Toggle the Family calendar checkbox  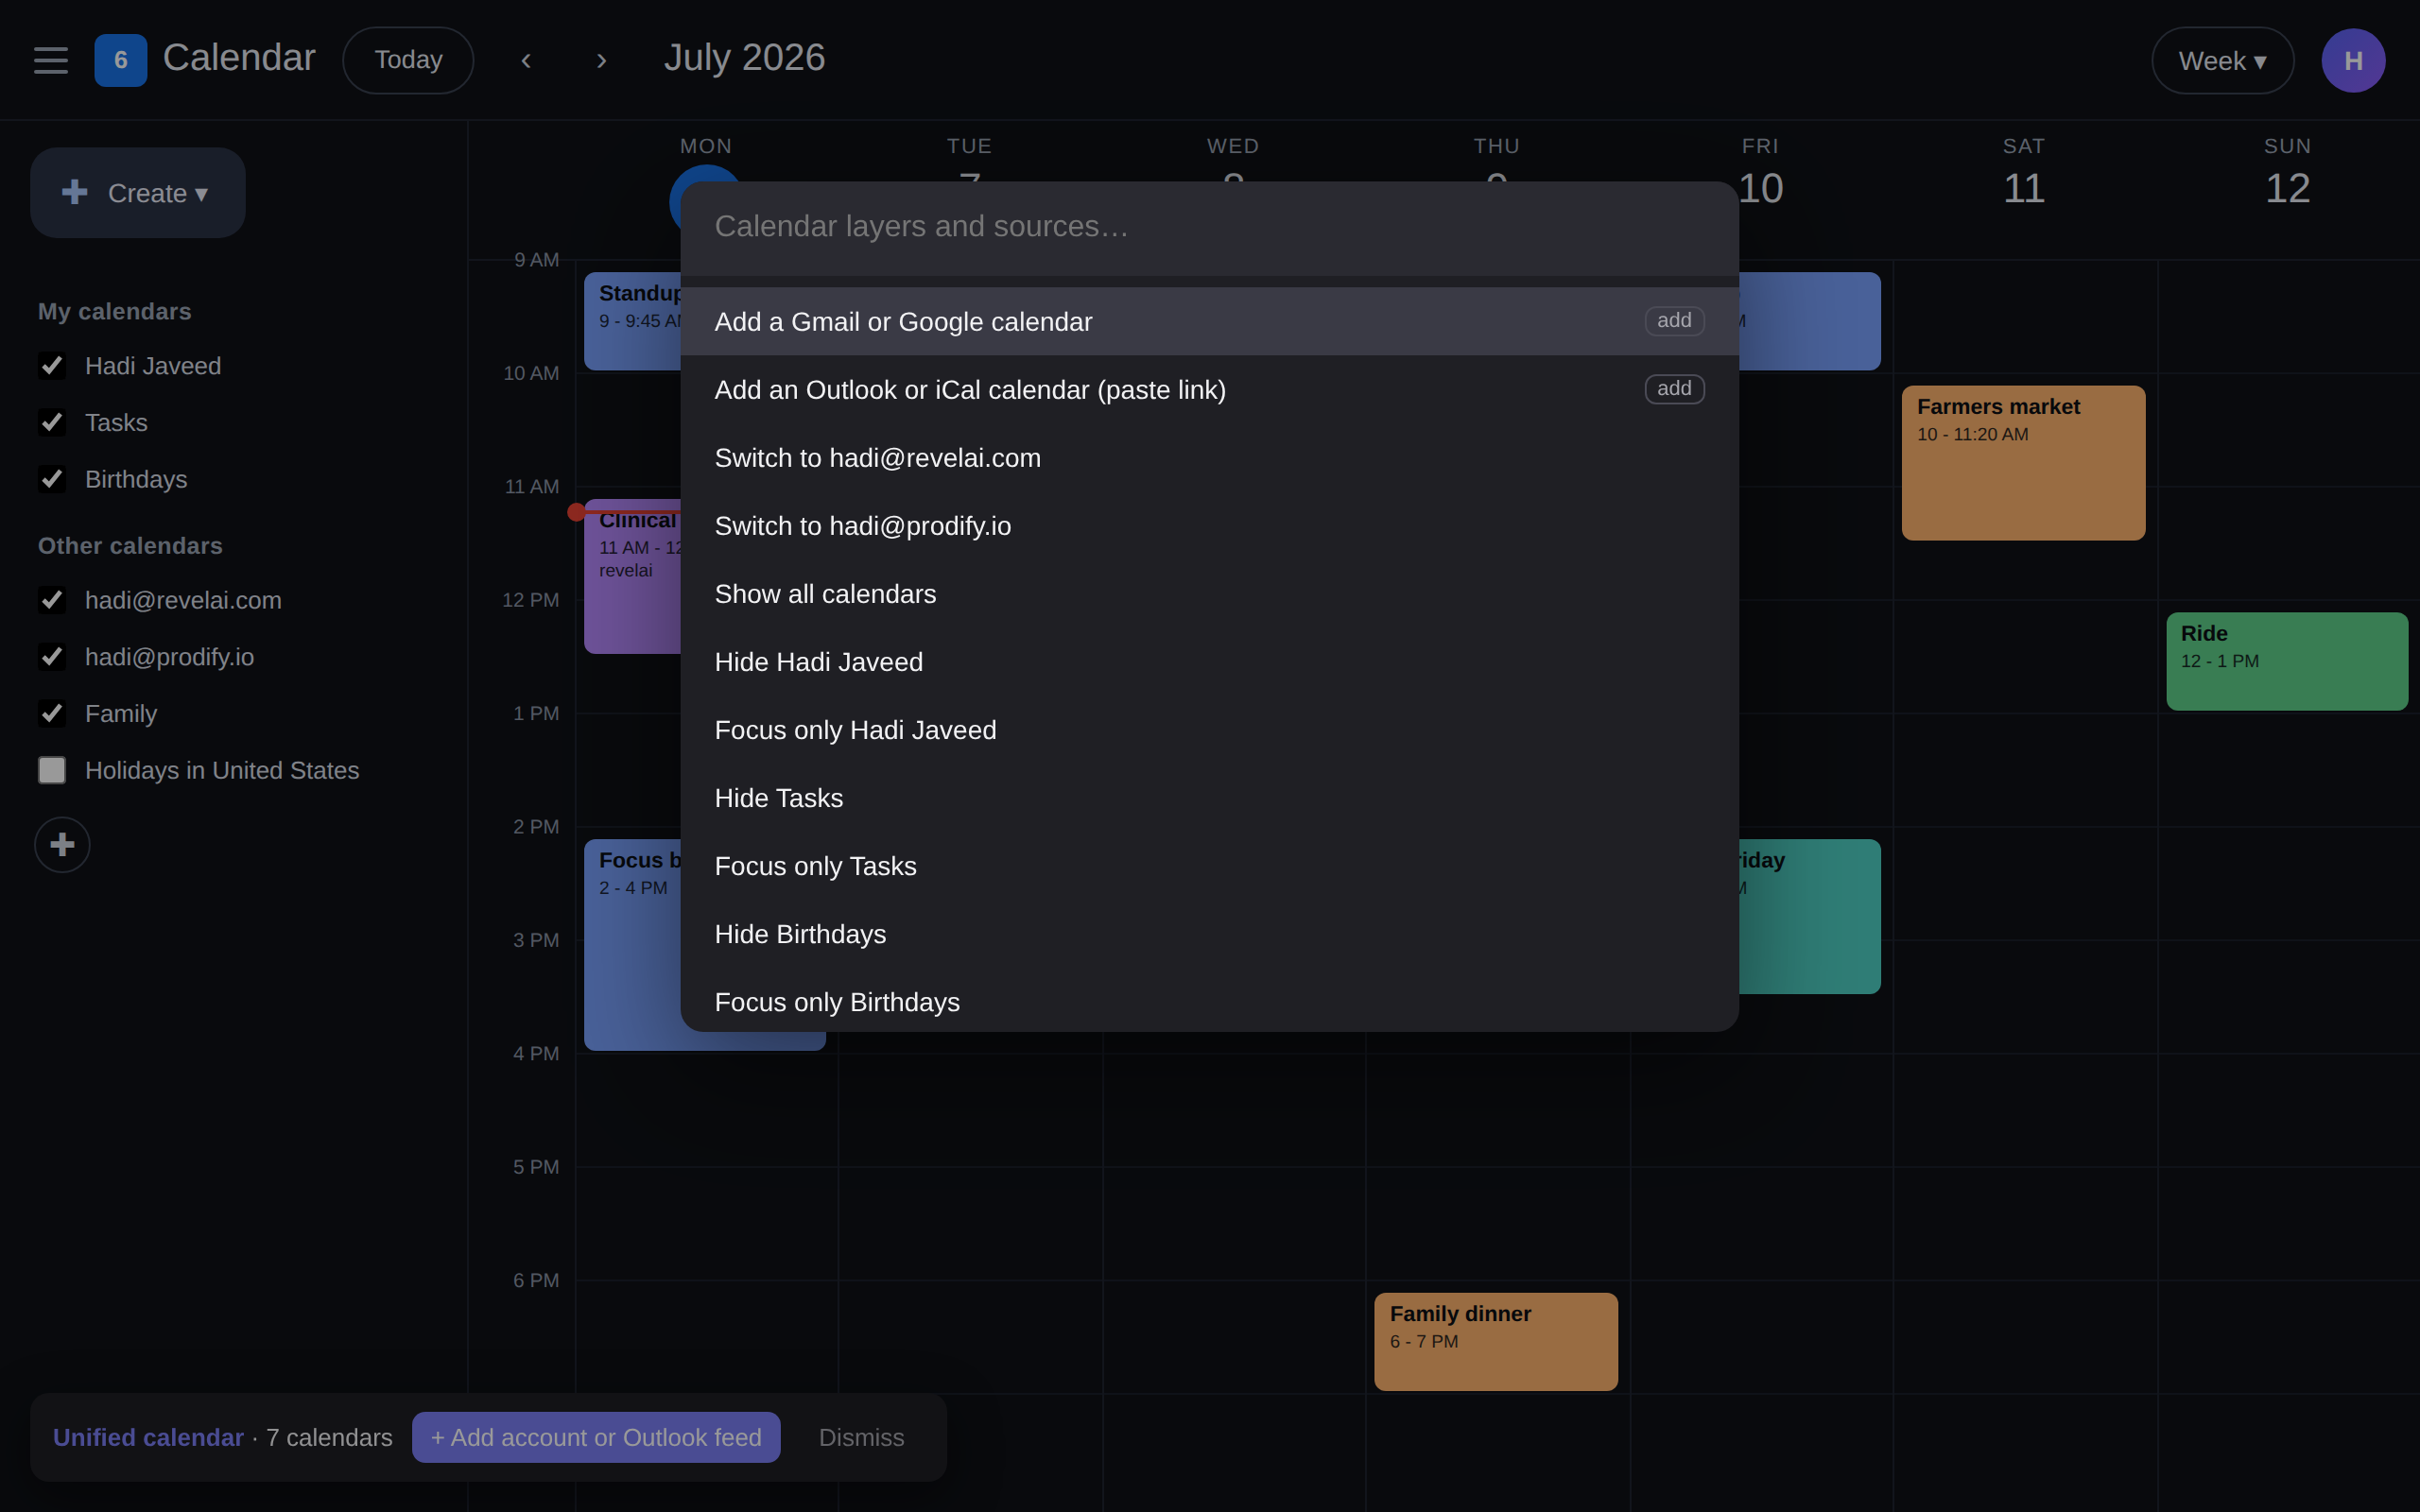pyautogui.click(x=52, y=714)
